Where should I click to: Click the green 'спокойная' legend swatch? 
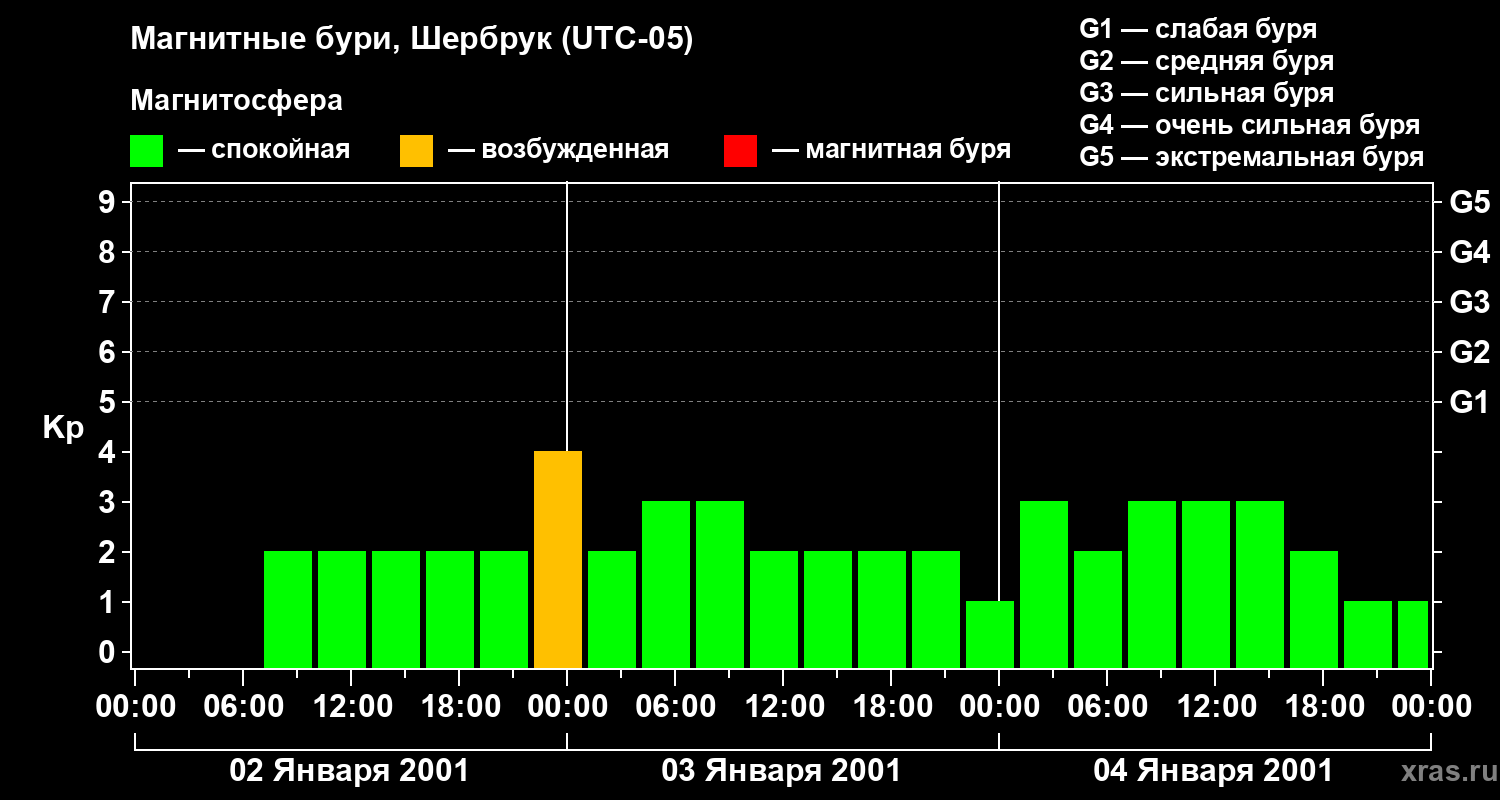click(x=146, y=151)
